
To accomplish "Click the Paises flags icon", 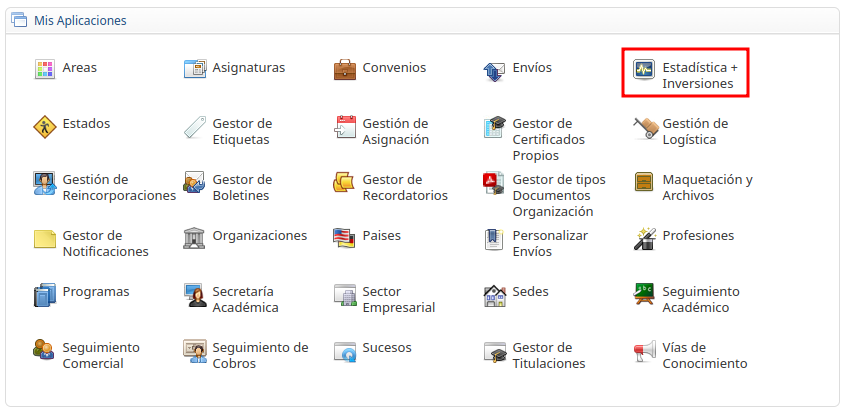I will coord(344,238).
